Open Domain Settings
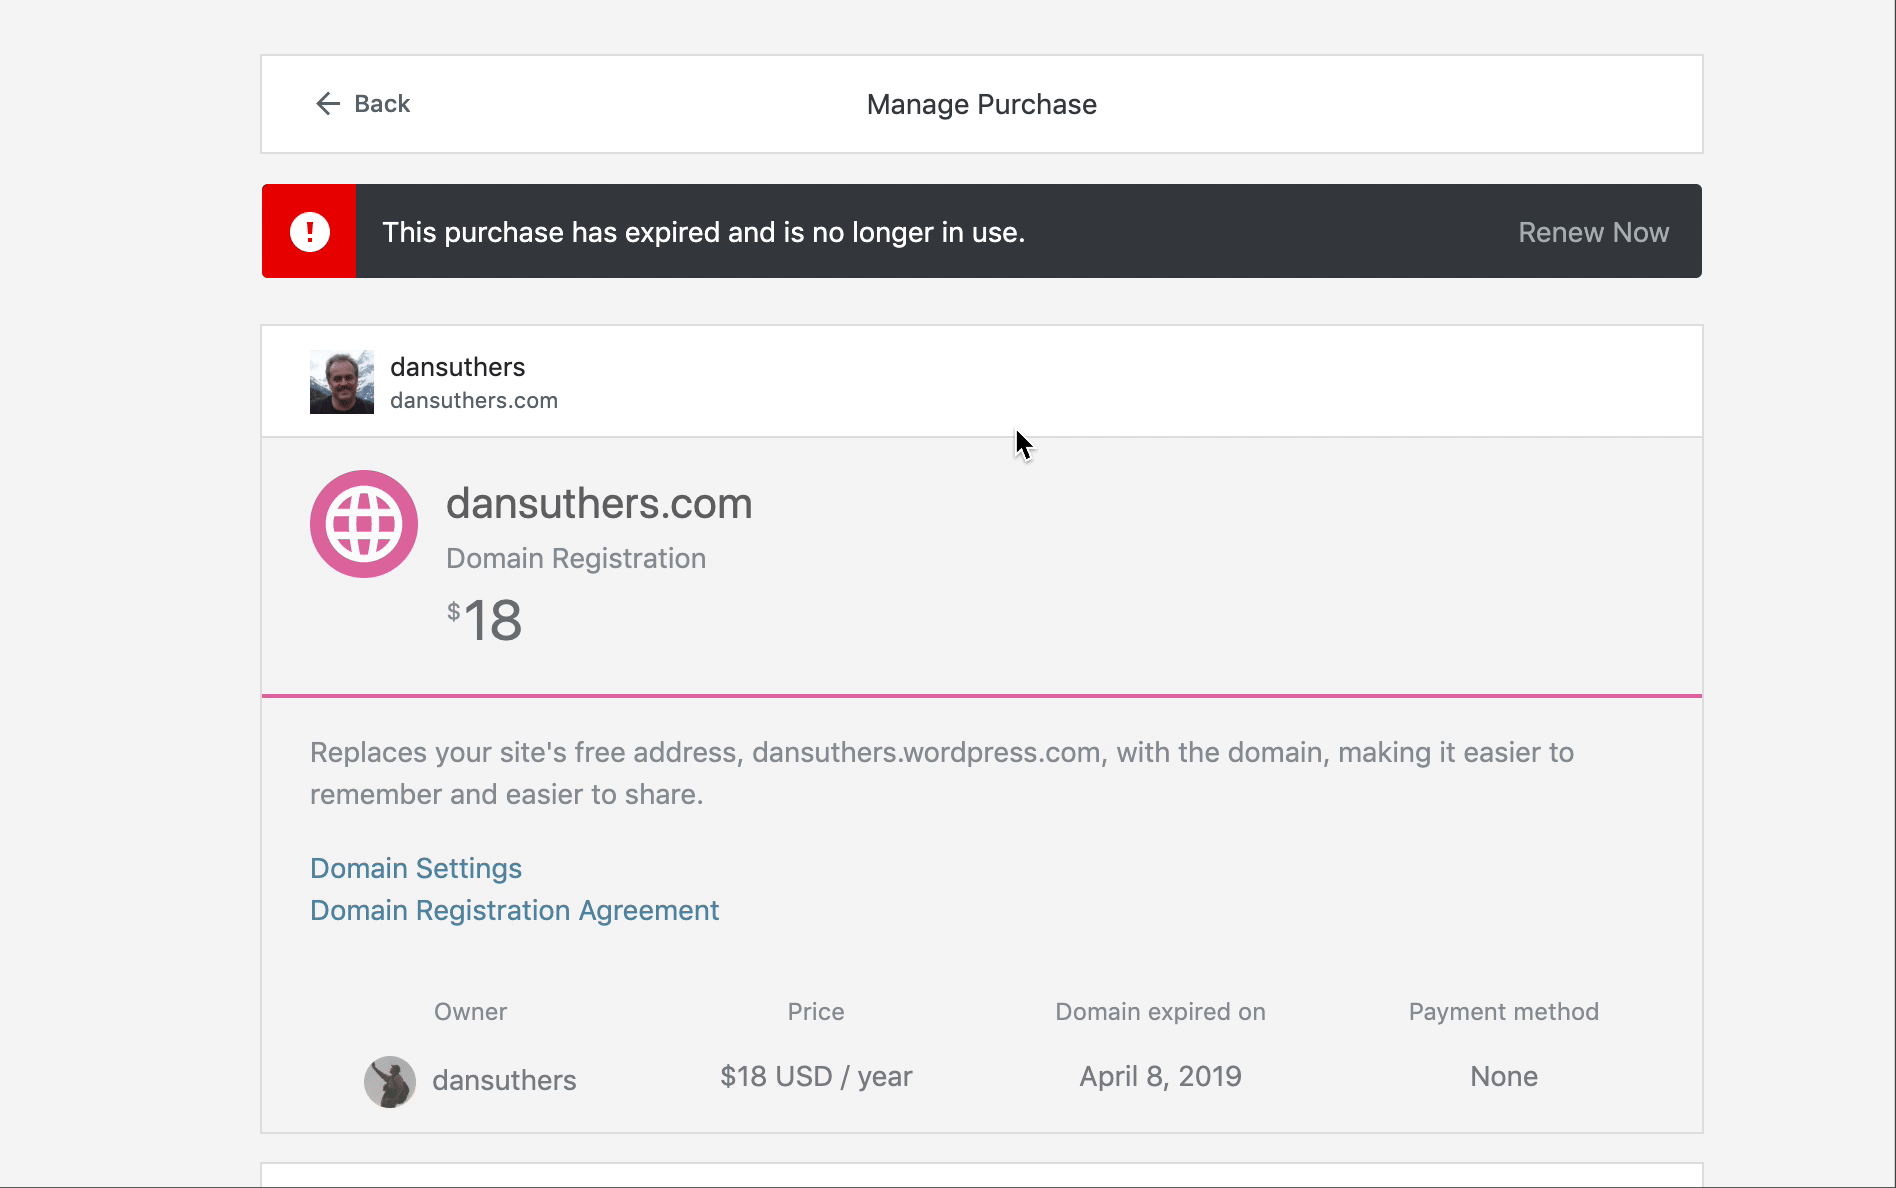The image size is (1896, 1188). pyautogui.click(x=415, y=868)
